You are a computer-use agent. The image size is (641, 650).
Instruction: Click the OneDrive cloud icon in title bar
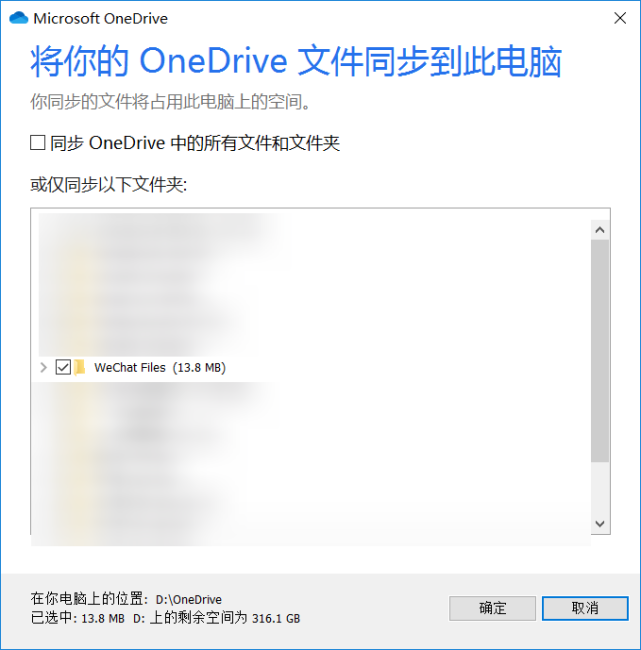pos(18,18)
